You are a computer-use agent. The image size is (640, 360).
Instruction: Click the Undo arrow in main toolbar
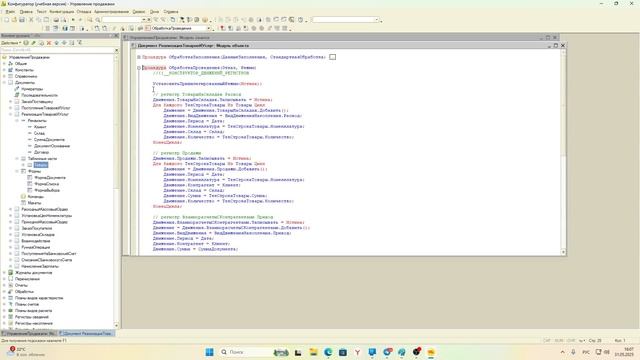point(73,20)
